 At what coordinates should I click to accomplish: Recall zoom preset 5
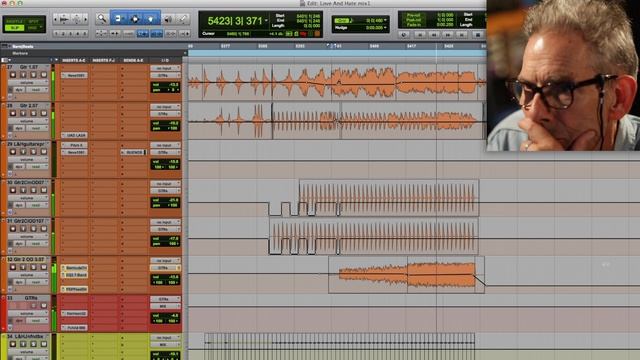(x=85, y=33)
